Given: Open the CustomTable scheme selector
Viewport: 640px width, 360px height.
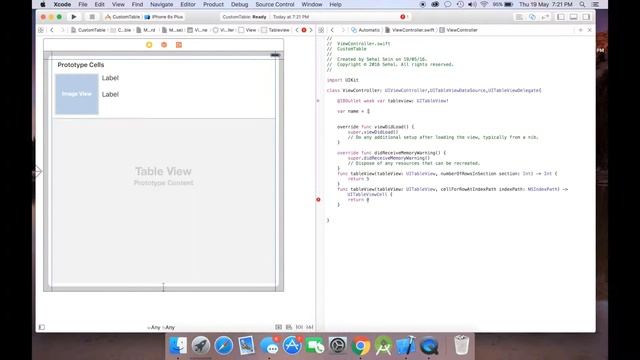Looking at the screenshot, I should [x=123, y=17].
